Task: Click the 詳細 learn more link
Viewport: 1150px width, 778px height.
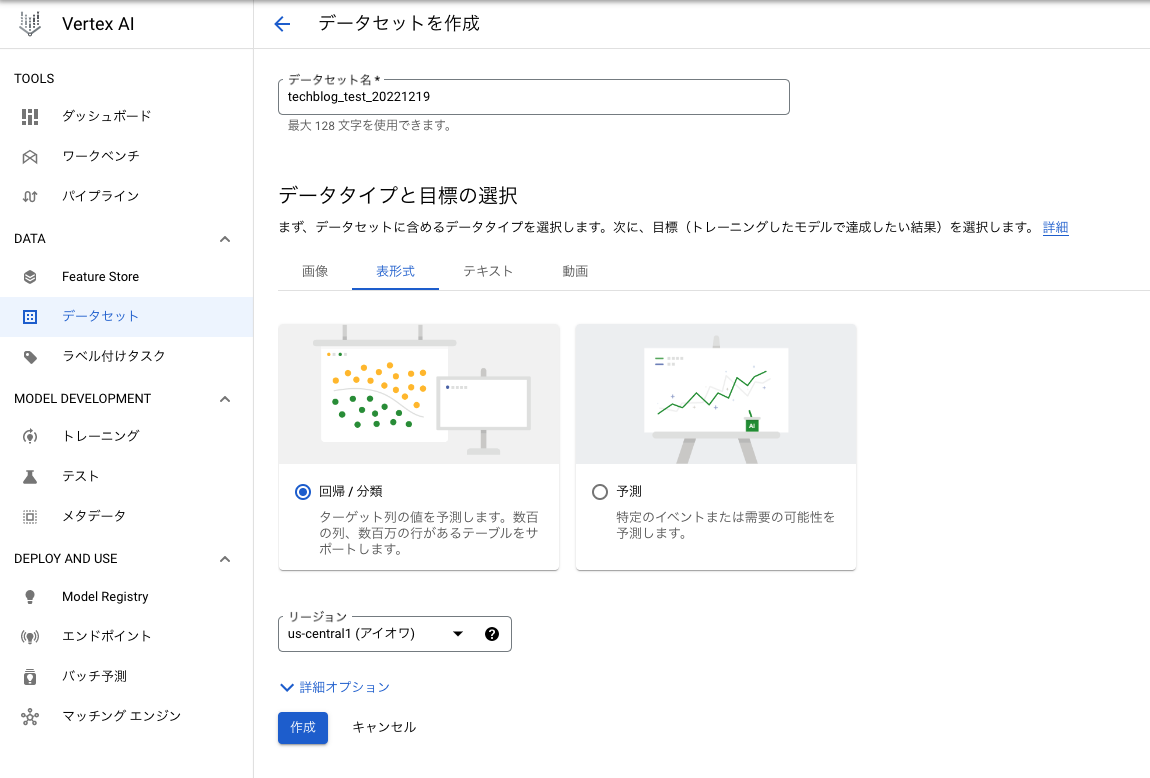Action: (x=1055, y=228)
